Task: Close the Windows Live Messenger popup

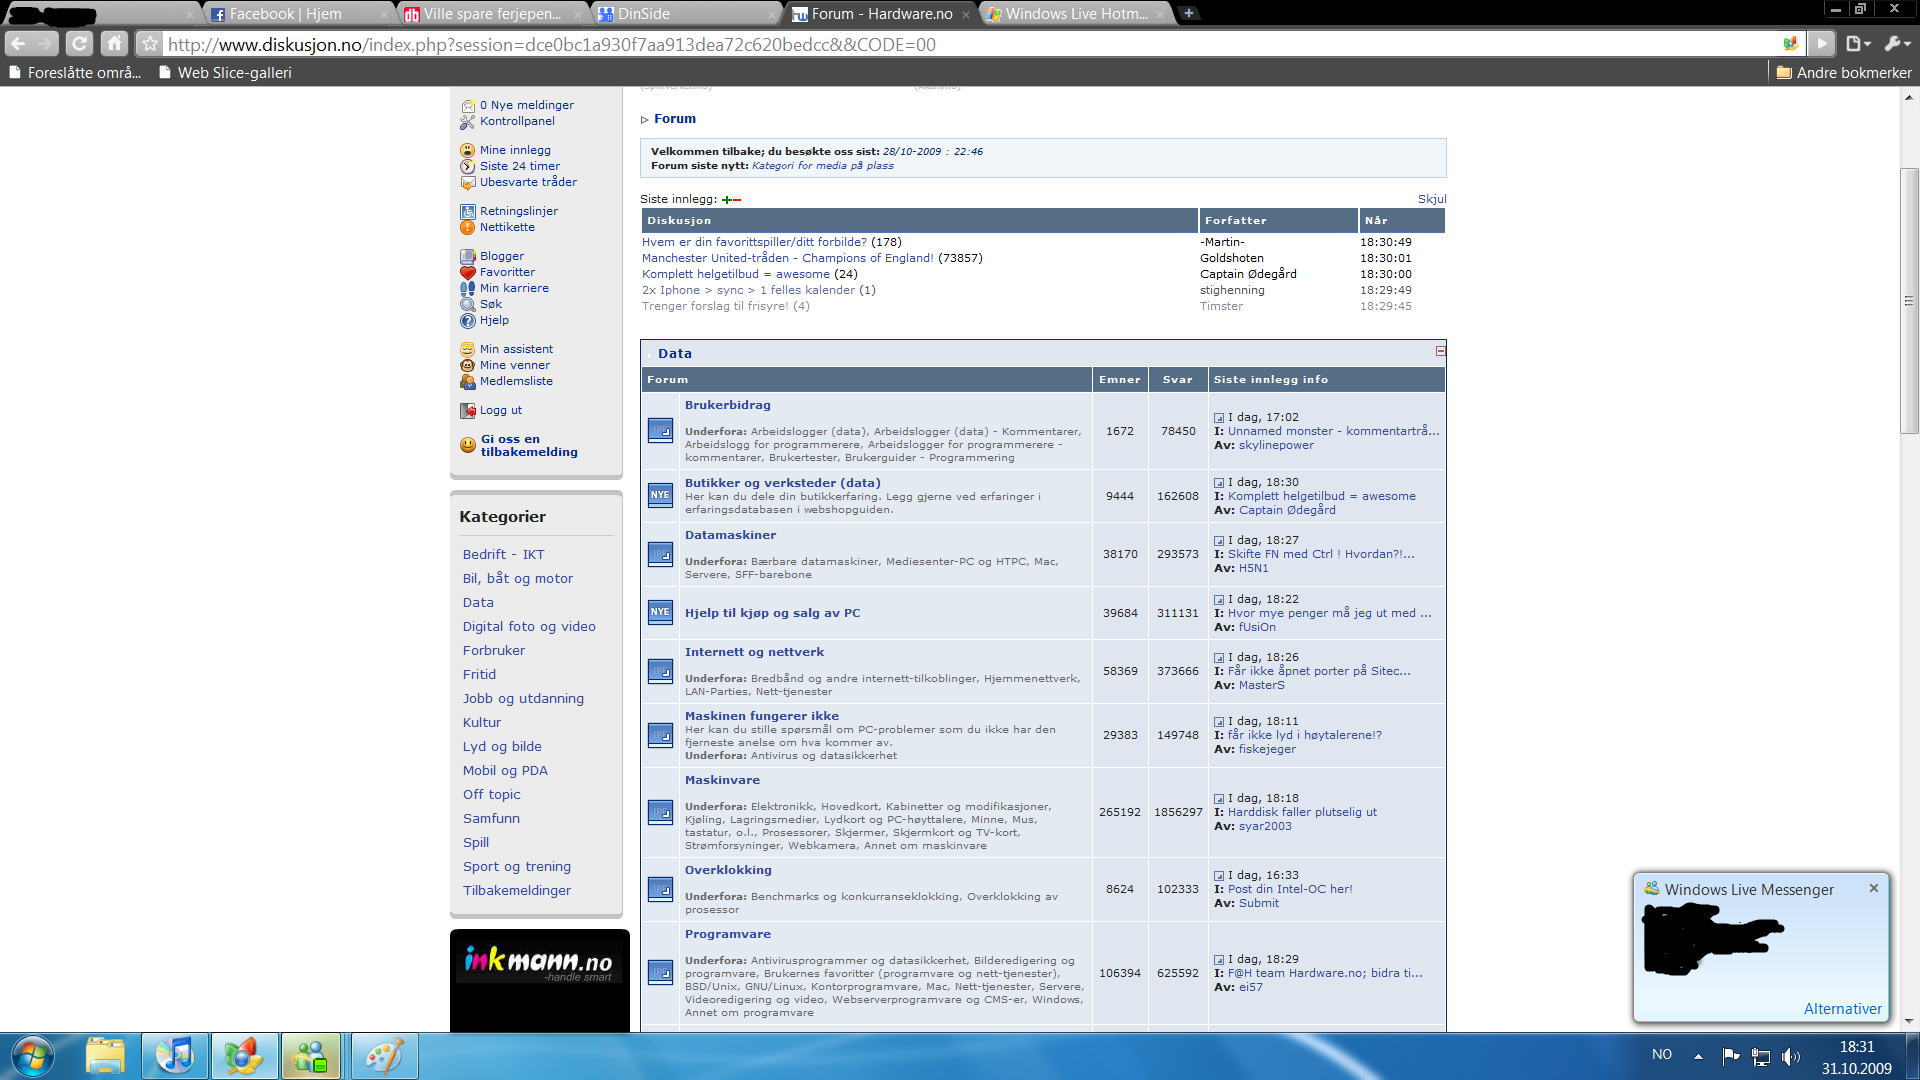Action: 1874,888
